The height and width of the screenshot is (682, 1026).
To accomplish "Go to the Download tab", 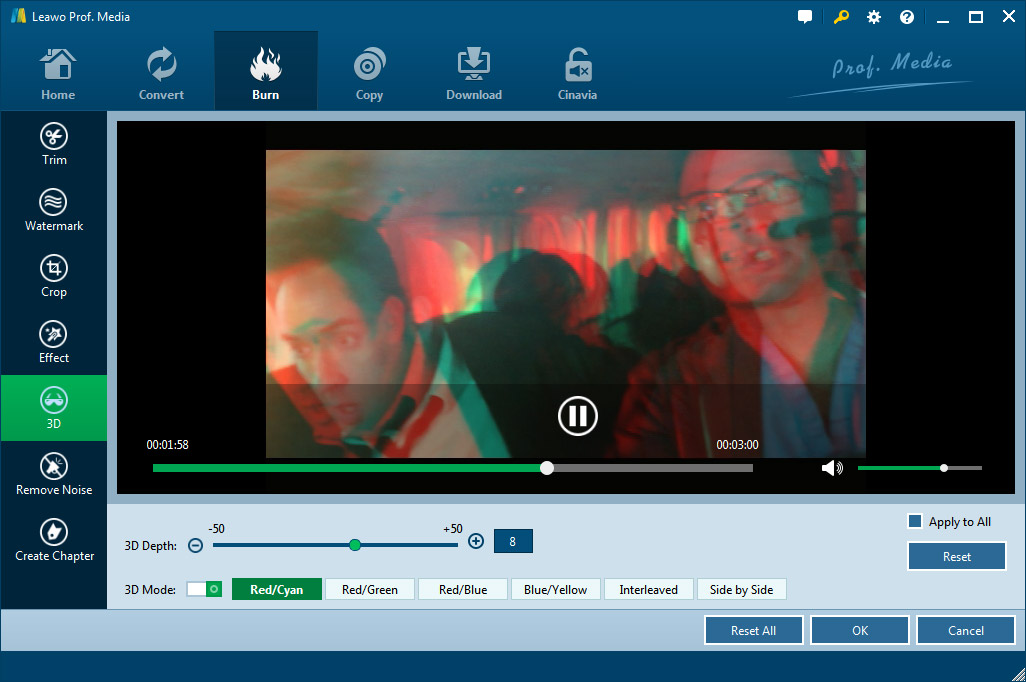I will tap(474, 74).
